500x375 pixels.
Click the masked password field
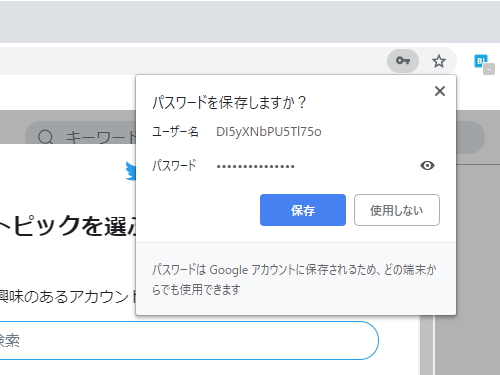pyautogui.click(x=255, y=166)
